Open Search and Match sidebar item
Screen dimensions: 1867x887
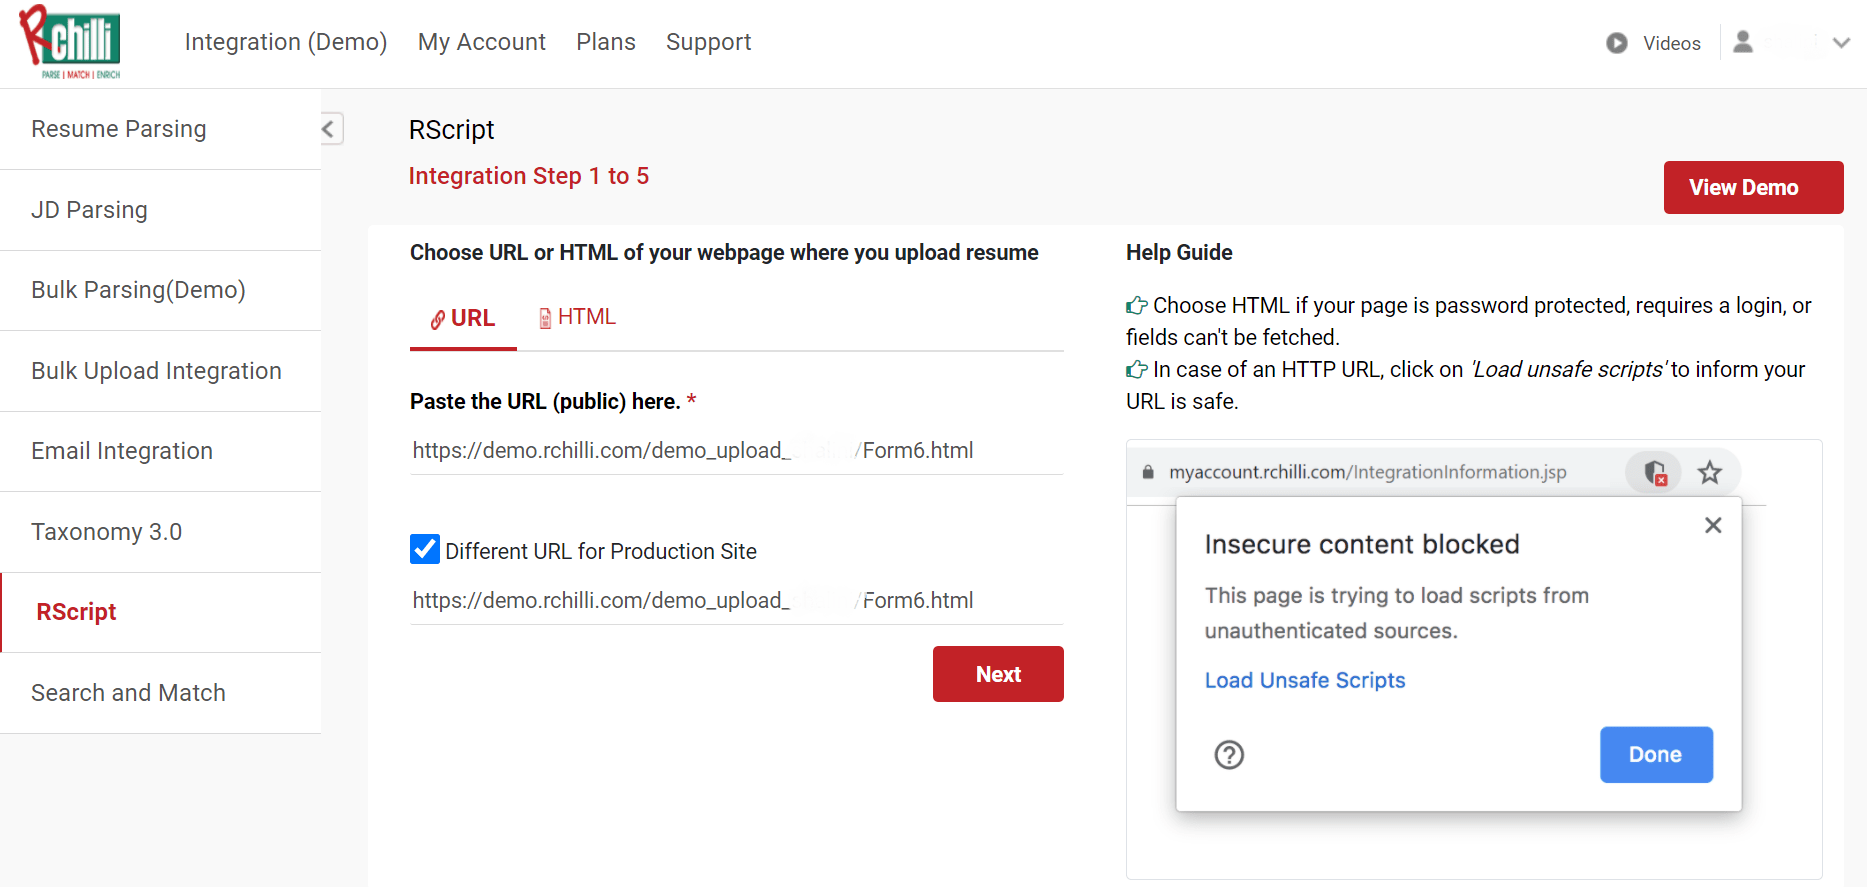point(160,693)
